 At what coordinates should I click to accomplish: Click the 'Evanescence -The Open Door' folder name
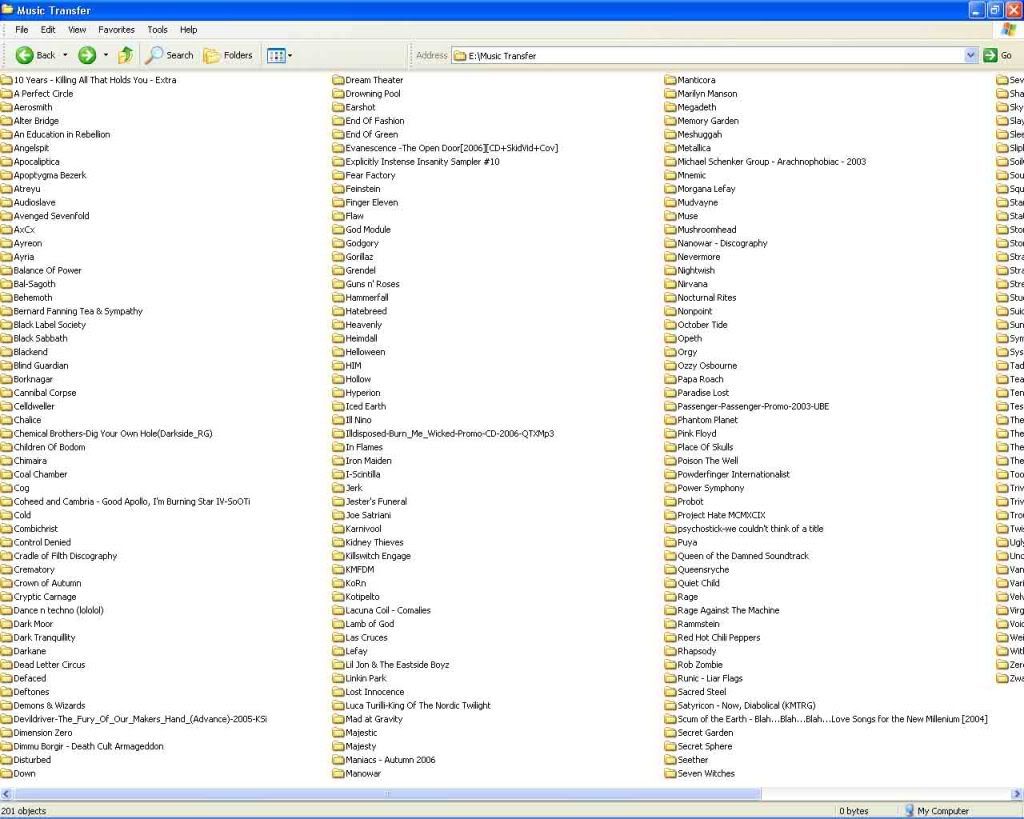(452, 148)
